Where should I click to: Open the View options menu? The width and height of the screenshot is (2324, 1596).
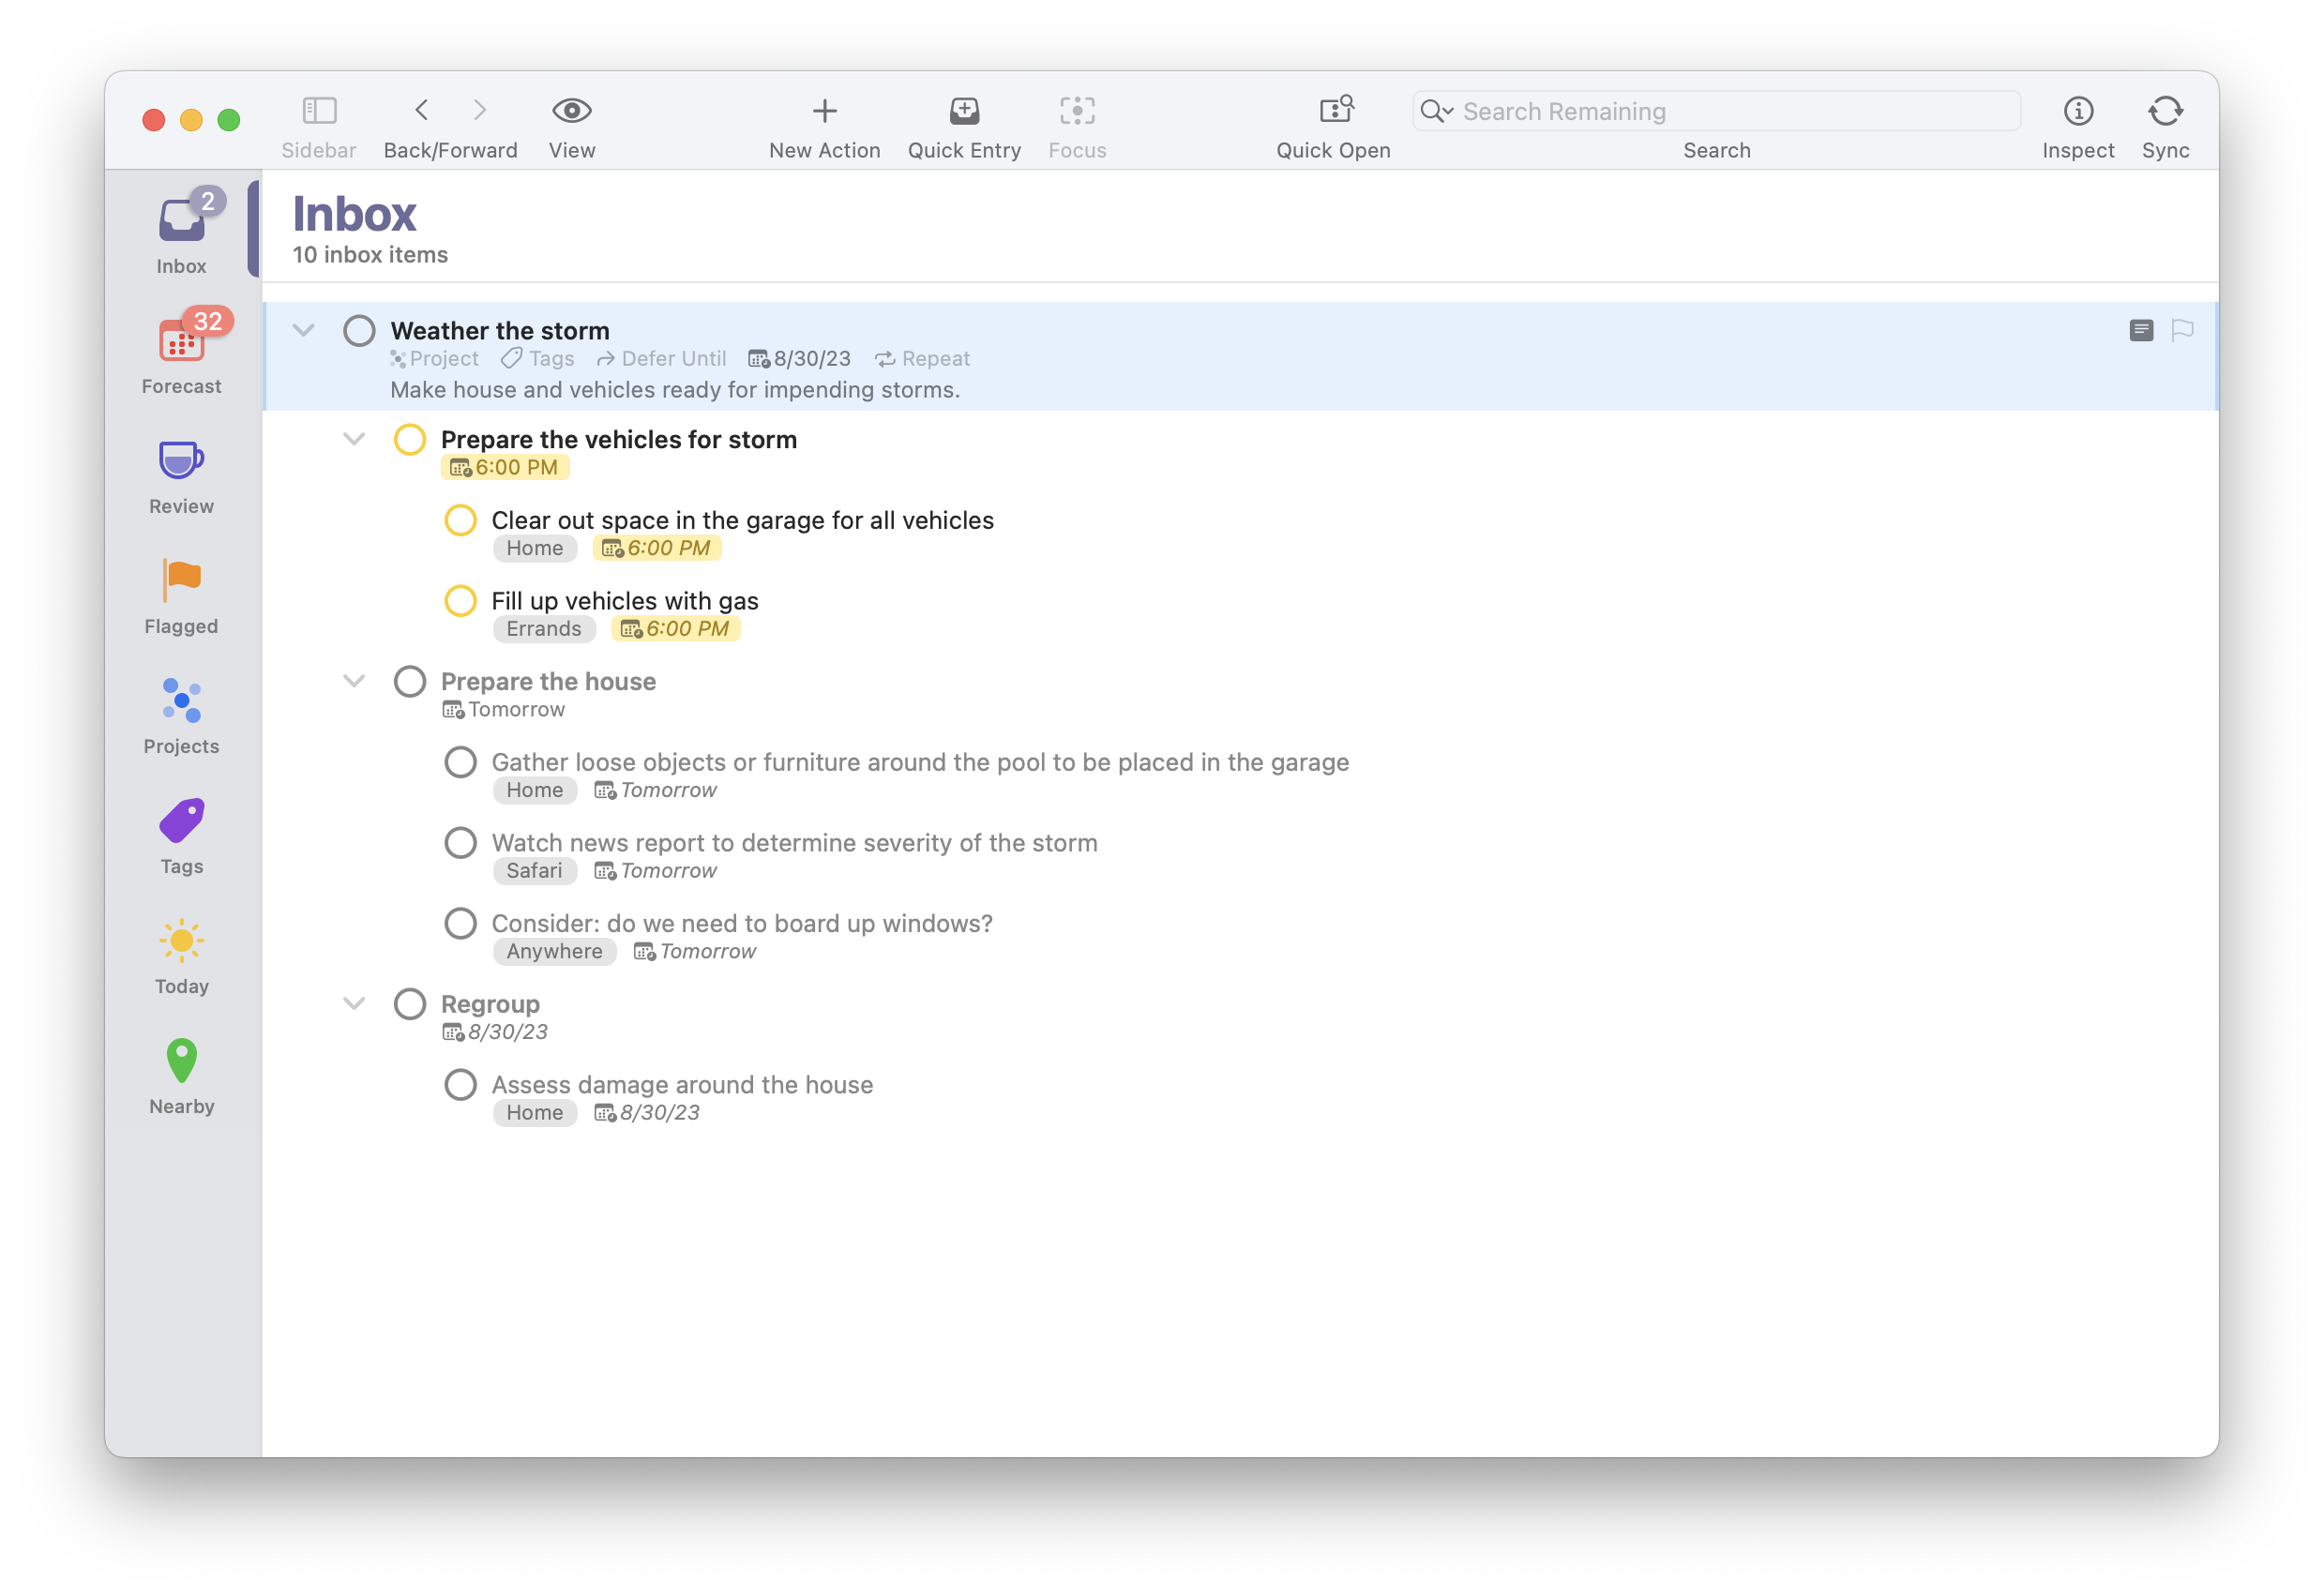pyautogui.click(x=571, y=111)
